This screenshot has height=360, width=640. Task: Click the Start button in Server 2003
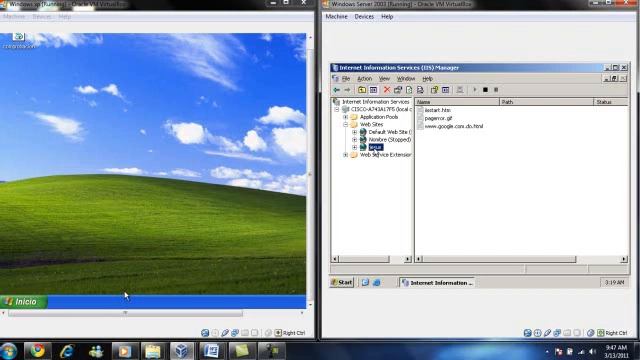[x=342, y=282]
